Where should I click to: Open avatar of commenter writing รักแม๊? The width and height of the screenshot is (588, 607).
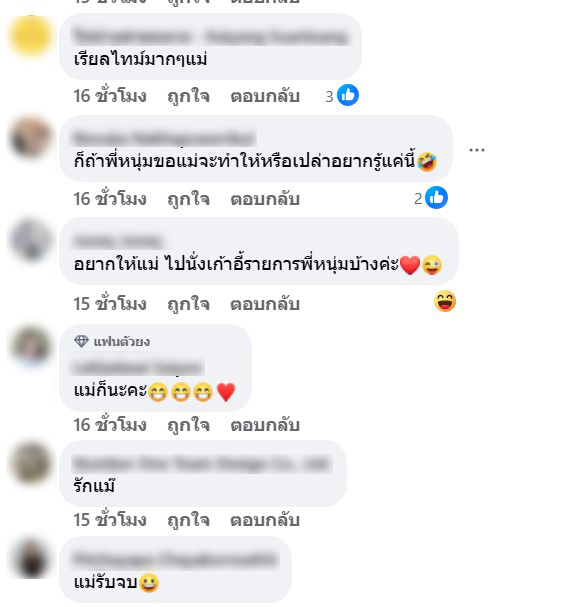31,463
